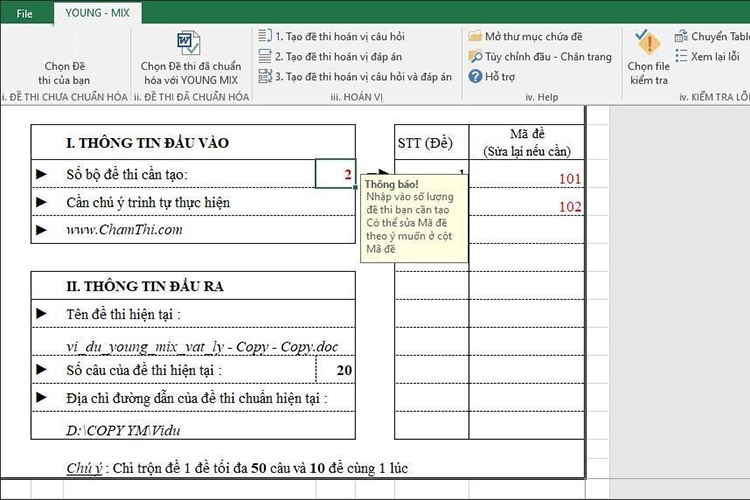Click the check-warning icon for file checking
The image size is (750, 500).
click(648, 43)
